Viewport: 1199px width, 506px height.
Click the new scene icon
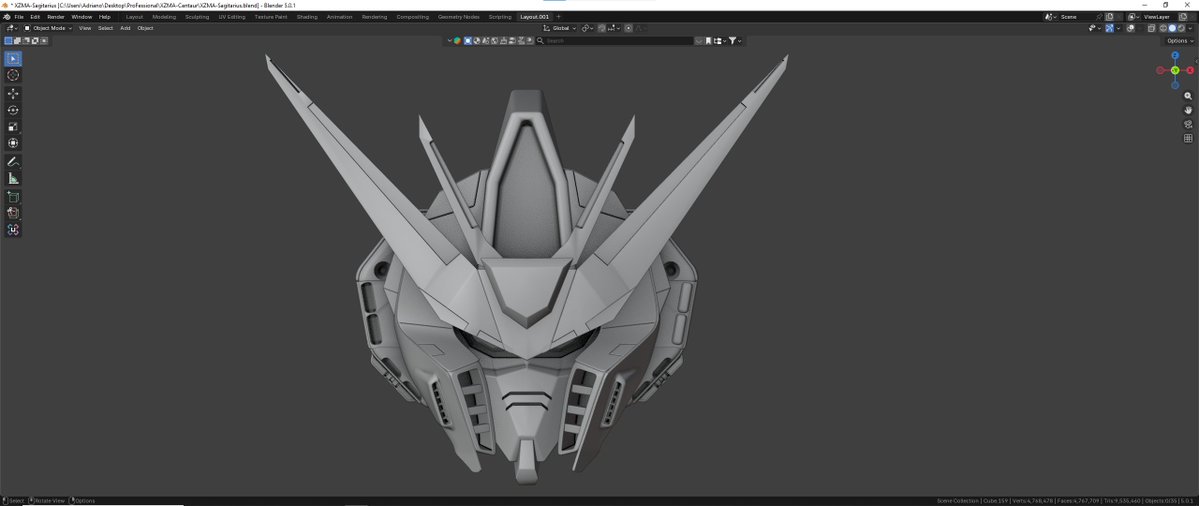(x=1110, y=17)
